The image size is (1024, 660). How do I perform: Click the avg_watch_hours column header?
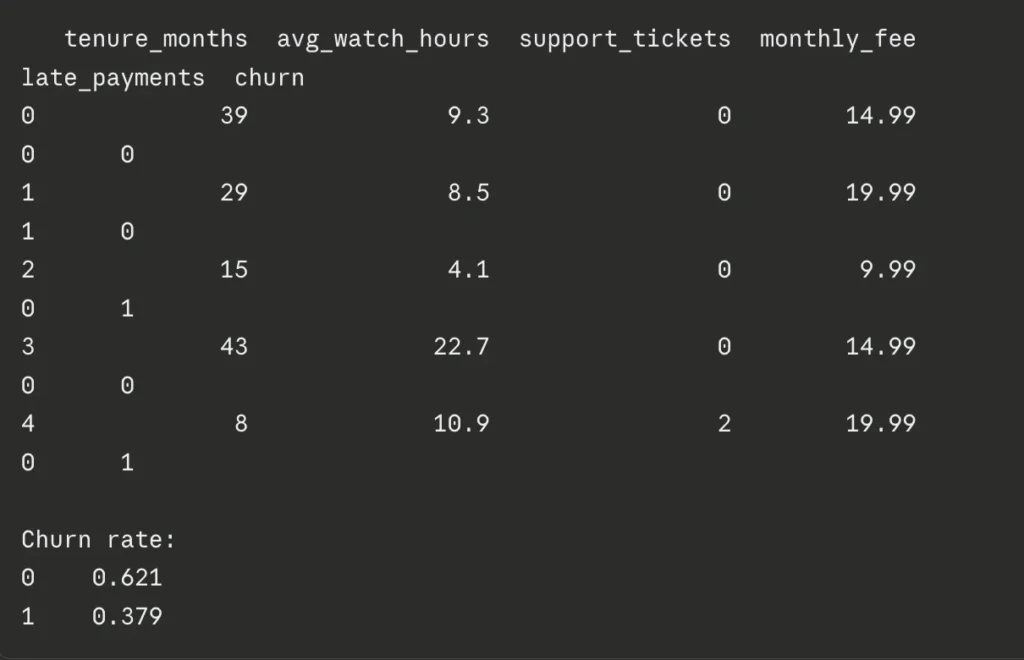click(x=383, y=39)
